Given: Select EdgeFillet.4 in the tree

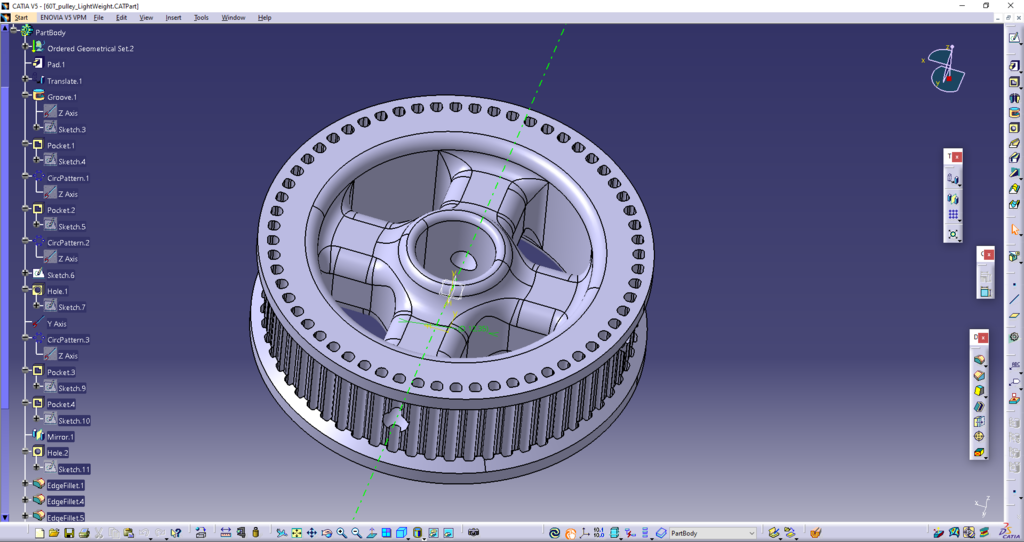Looking at the screenshot, I should pos(65,502).
